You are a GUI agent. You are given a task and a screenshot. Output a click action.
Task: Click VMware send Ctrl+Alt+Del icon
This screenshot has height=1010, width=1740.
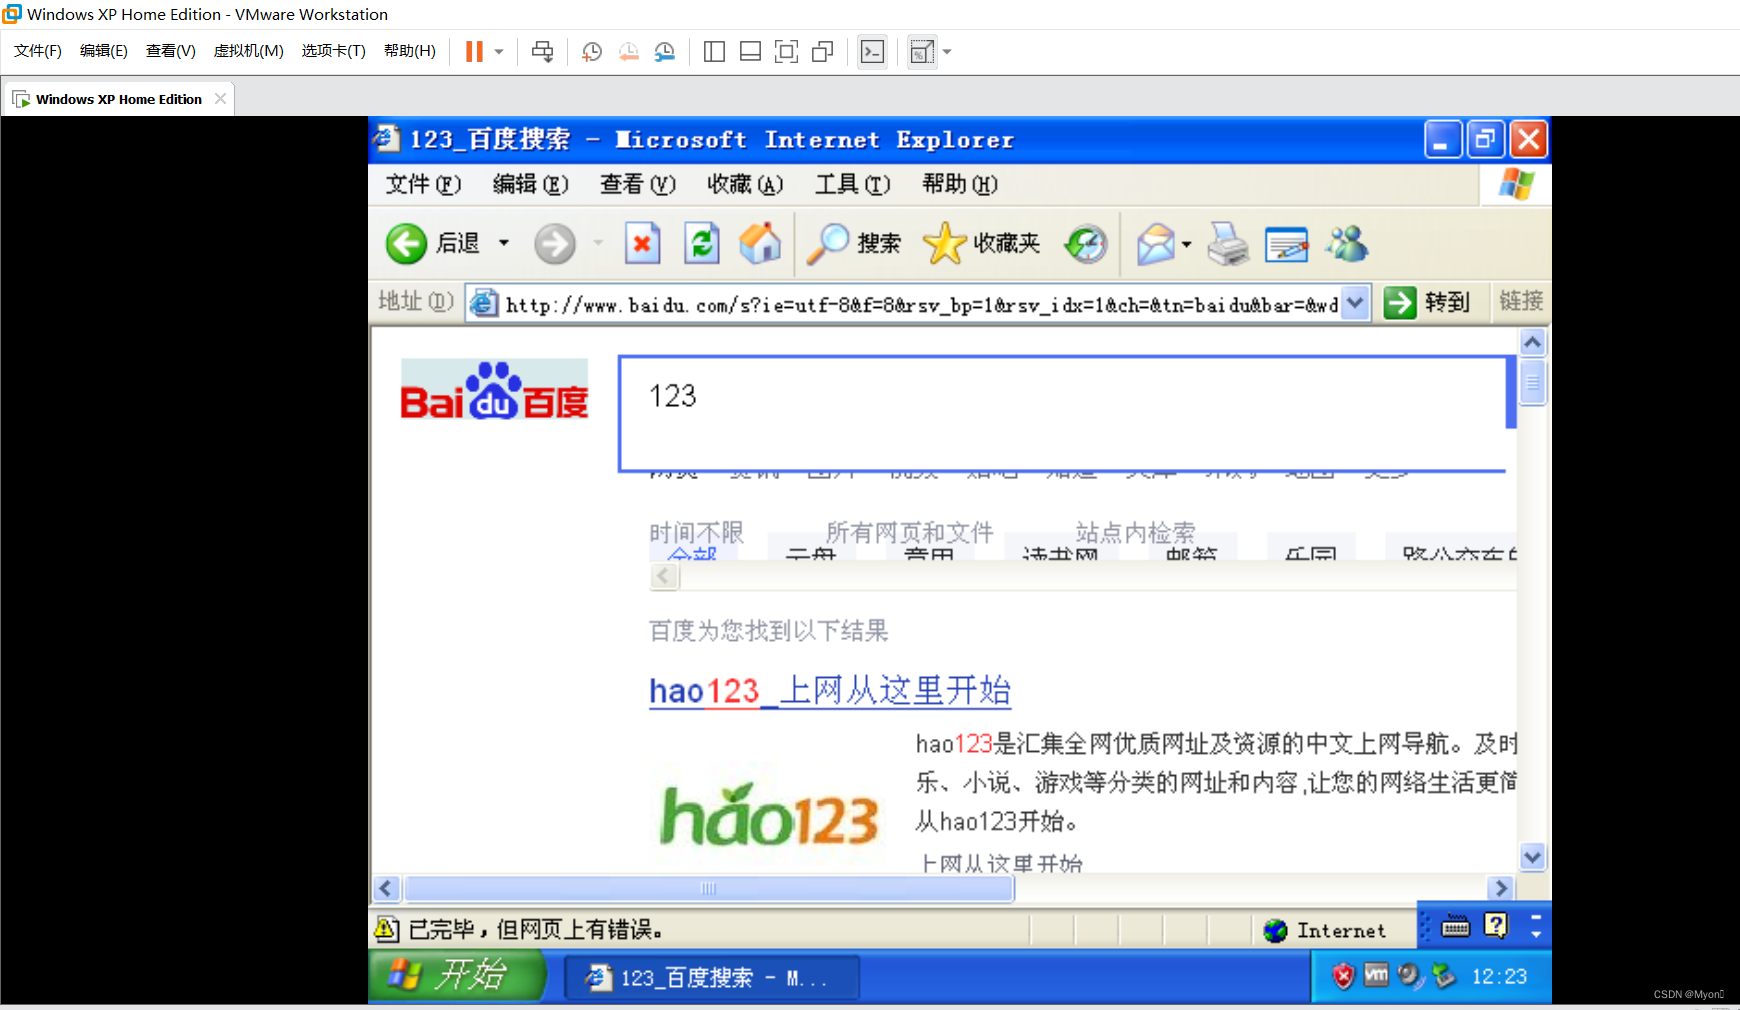point(543,52)
